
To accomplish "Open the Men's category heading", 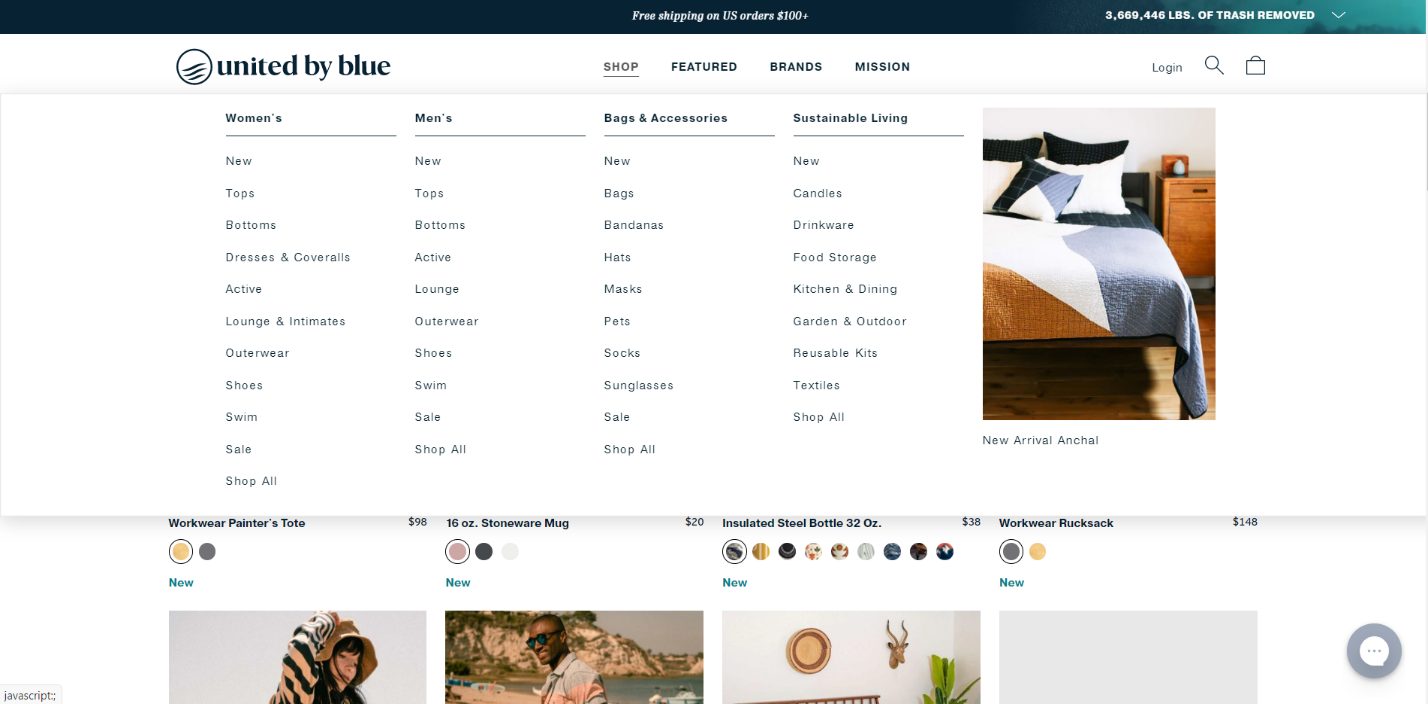I will pyautogui.click(x=434, y=118).
